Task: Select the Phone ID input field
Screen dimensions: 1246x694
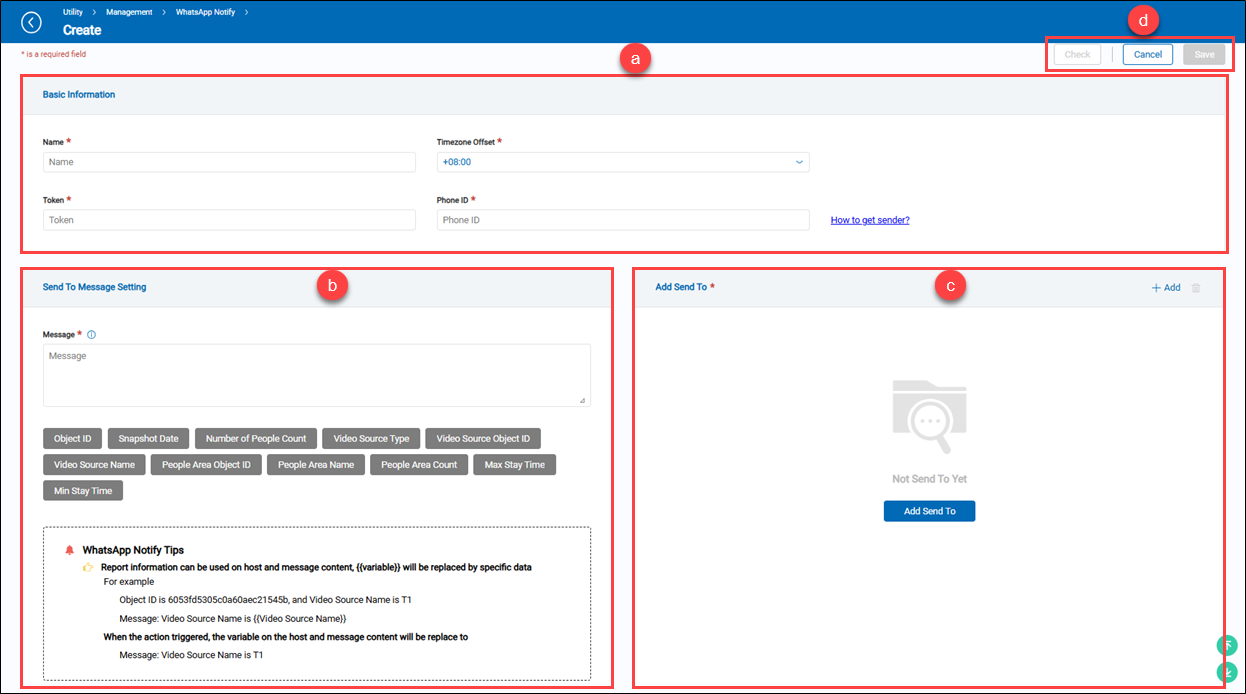Action: pyautogui.click(x=622, y=220)
